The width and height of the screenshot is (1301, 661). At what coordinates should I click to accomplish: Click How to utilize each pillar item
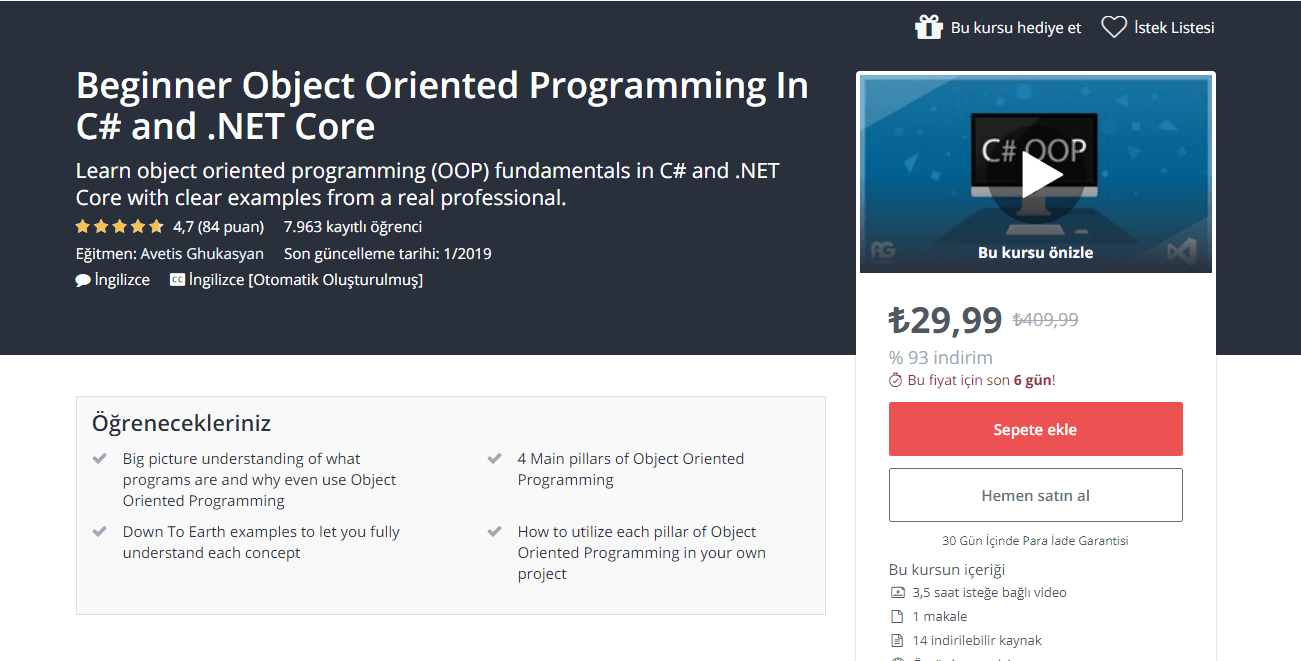642,552
